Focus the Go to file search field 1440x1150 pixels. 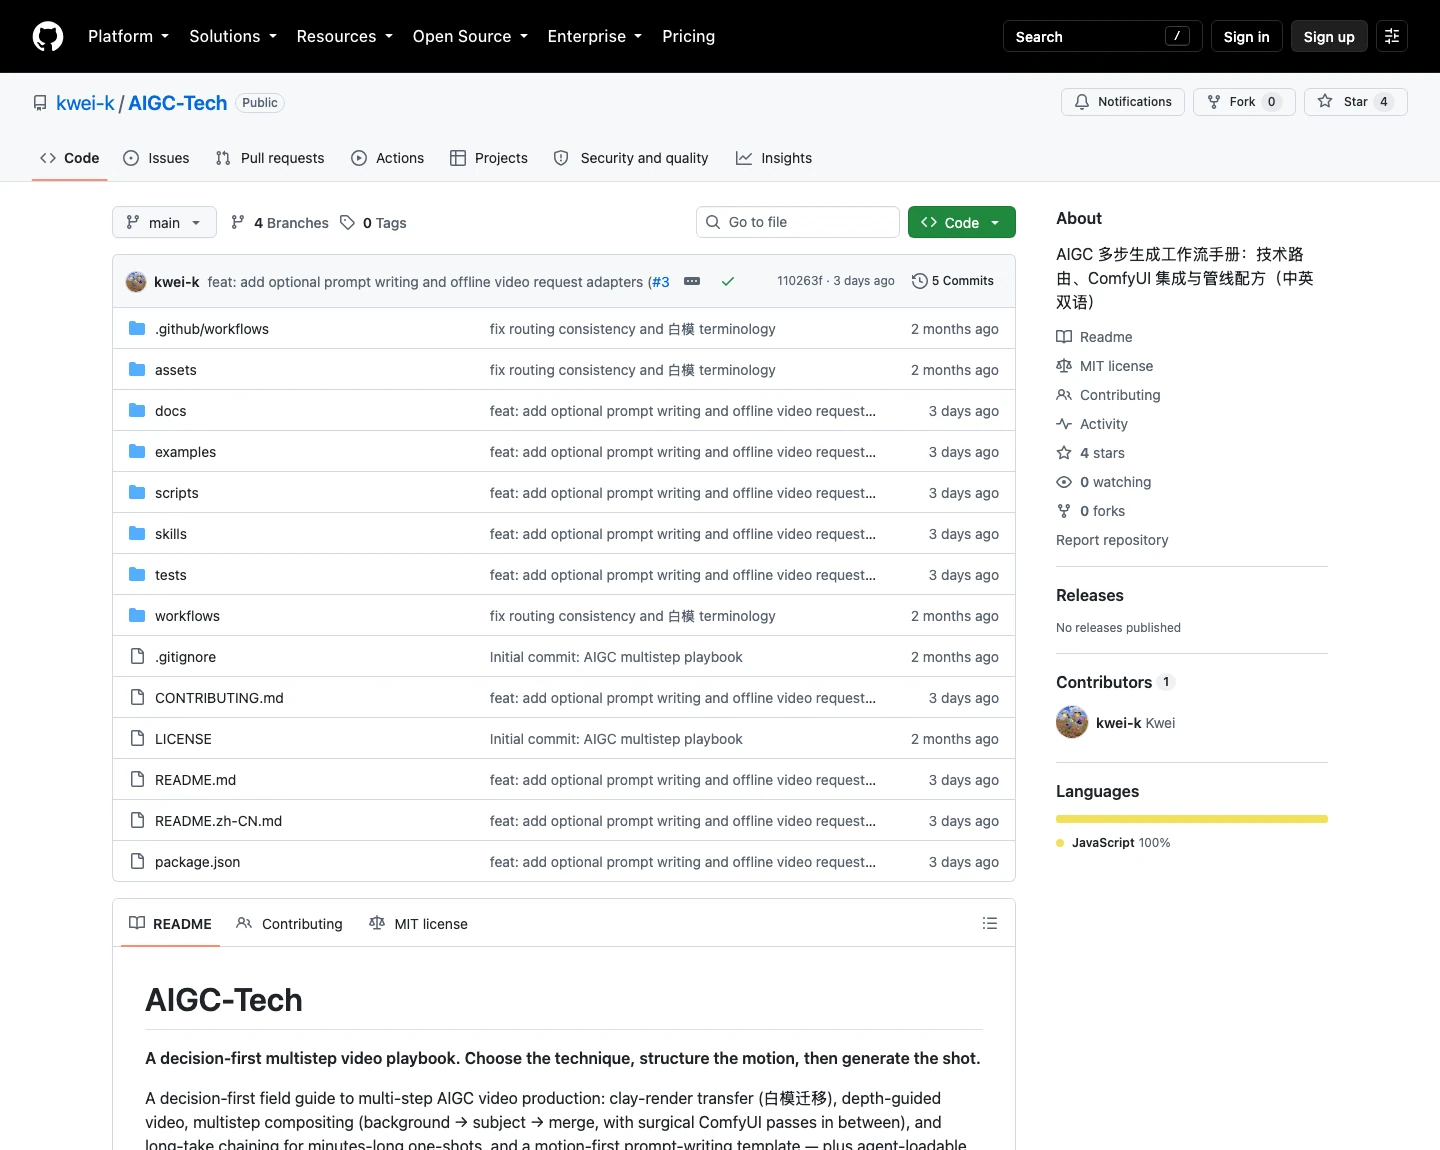click(798, 222)
